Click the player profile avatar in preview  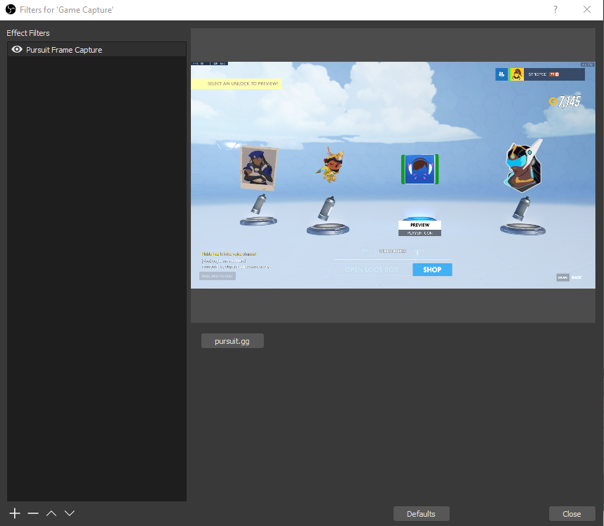[517, 74]
